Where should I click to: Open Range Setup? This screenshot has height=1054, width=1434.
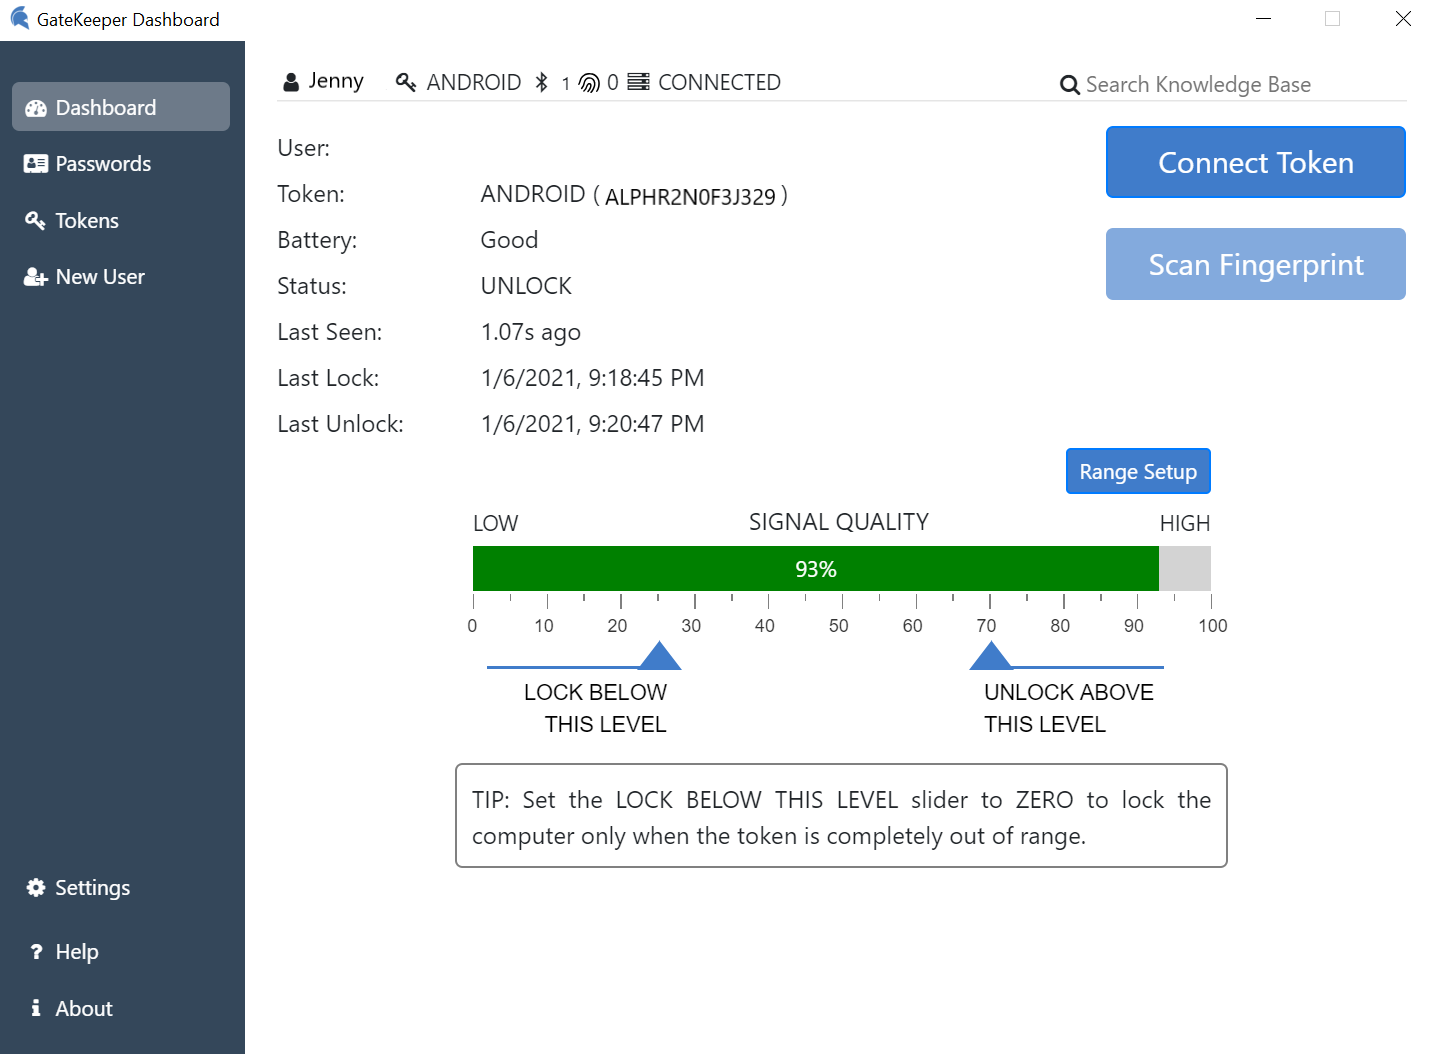point(1138,471)
